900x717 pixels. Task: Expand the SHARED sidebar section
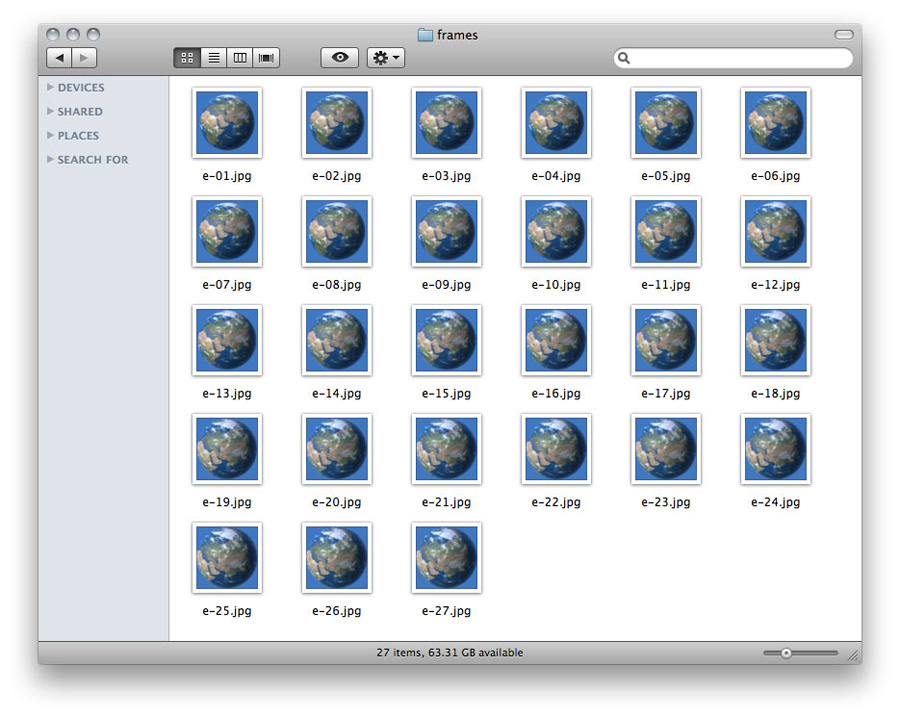[51, 112]
